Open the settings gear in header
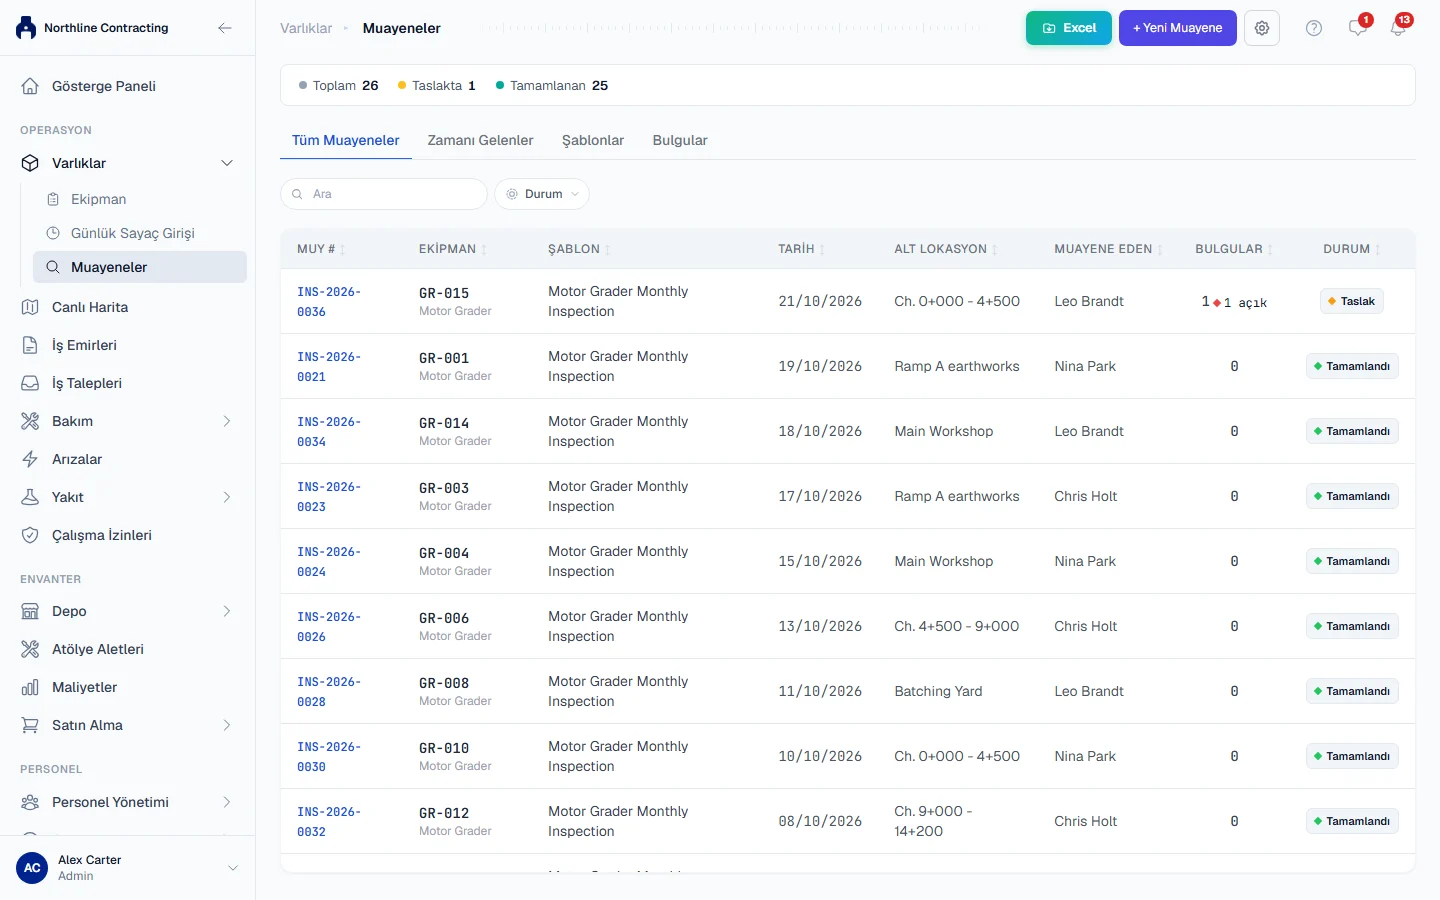The image size is (1440, 900). (x=1262, y=28)
